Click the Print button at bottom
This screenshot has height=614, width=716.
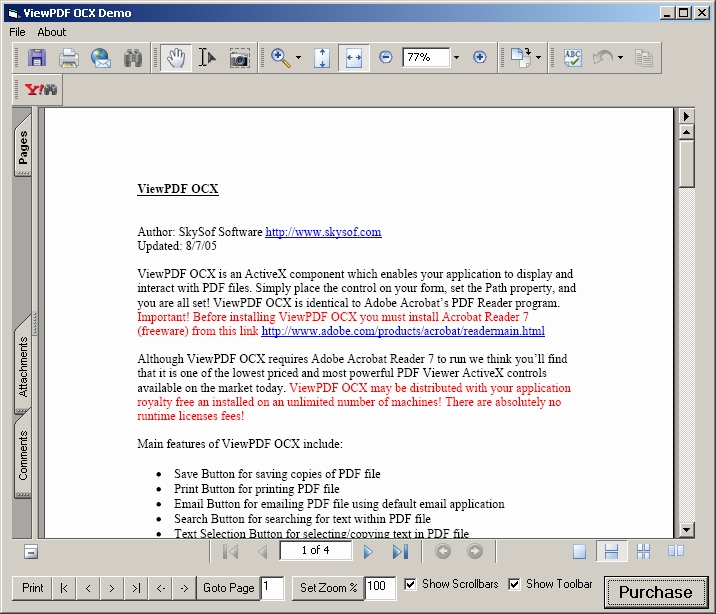point(33,588)
